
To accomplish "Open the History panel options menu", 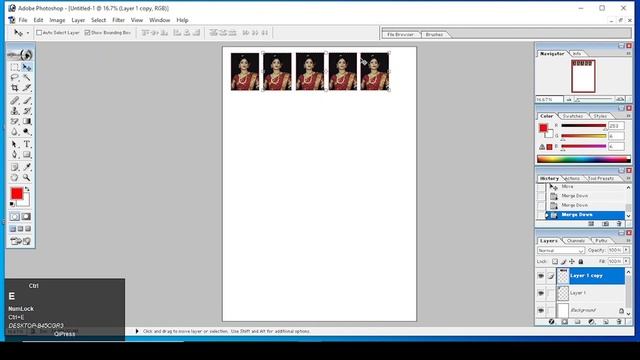I will click(628, 178).
